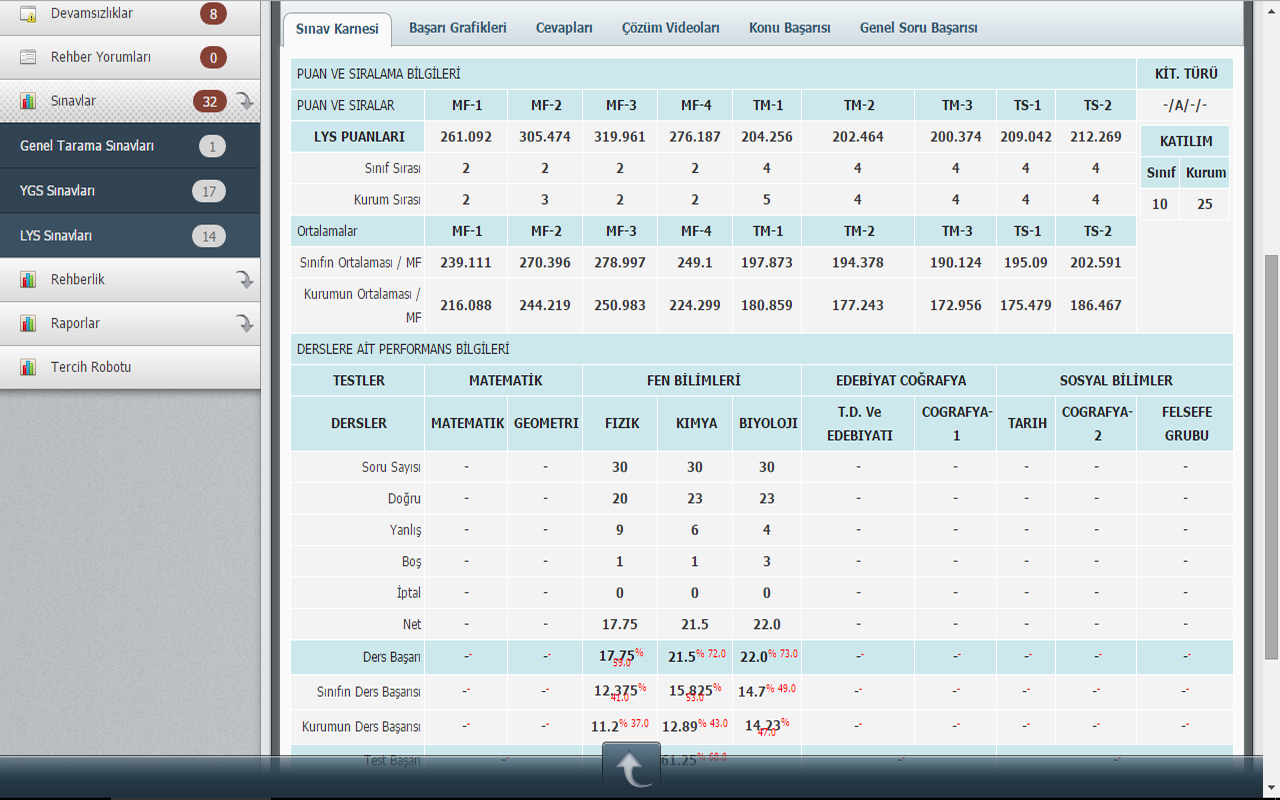Click MF-1 LYS score 261.092
Viewport: 1280px width, 800px height.
tap(466, 137)
